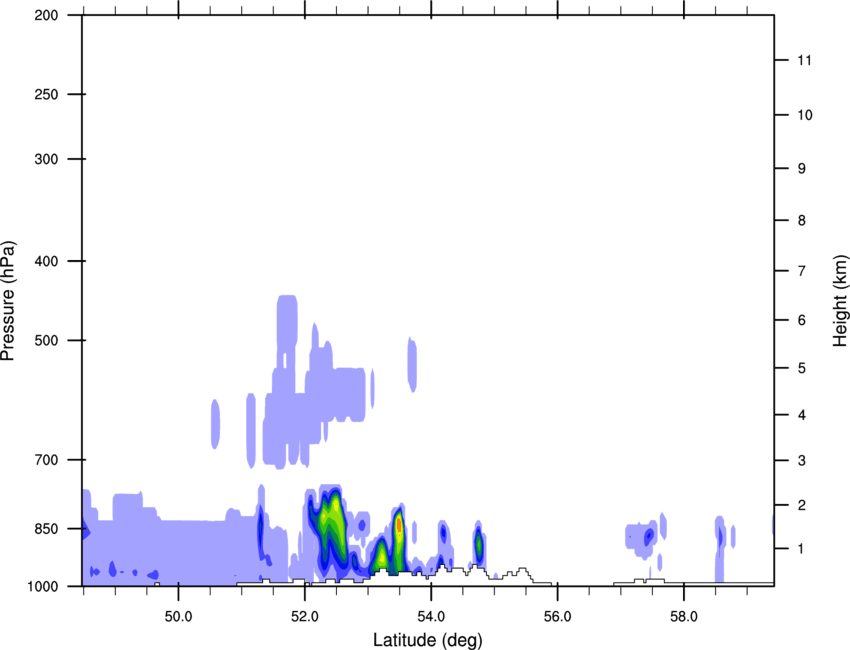
Task: Click the 58.0 latitude tick label
Action: [x=684, y=617]
